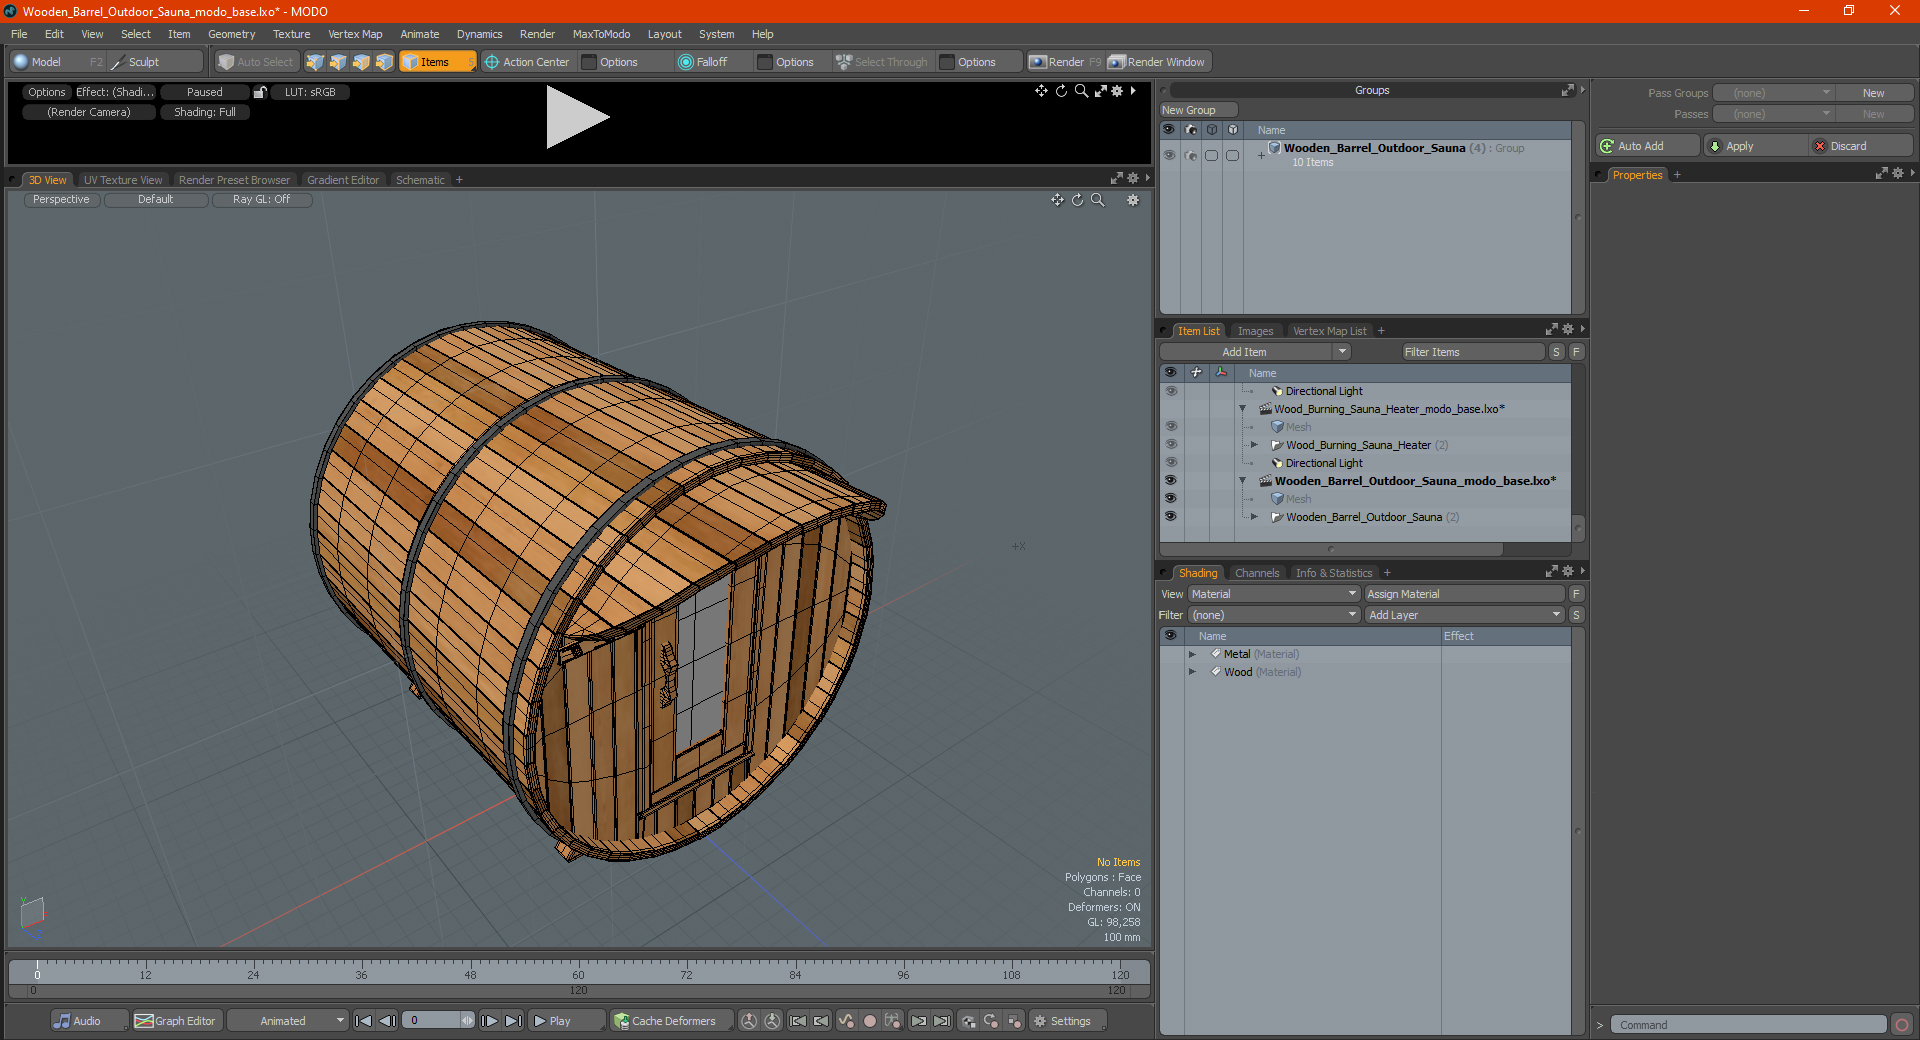Click the Play button in timeline
The height and width of the screenshot is (1040, 1920).
(x=565, y=1021)
